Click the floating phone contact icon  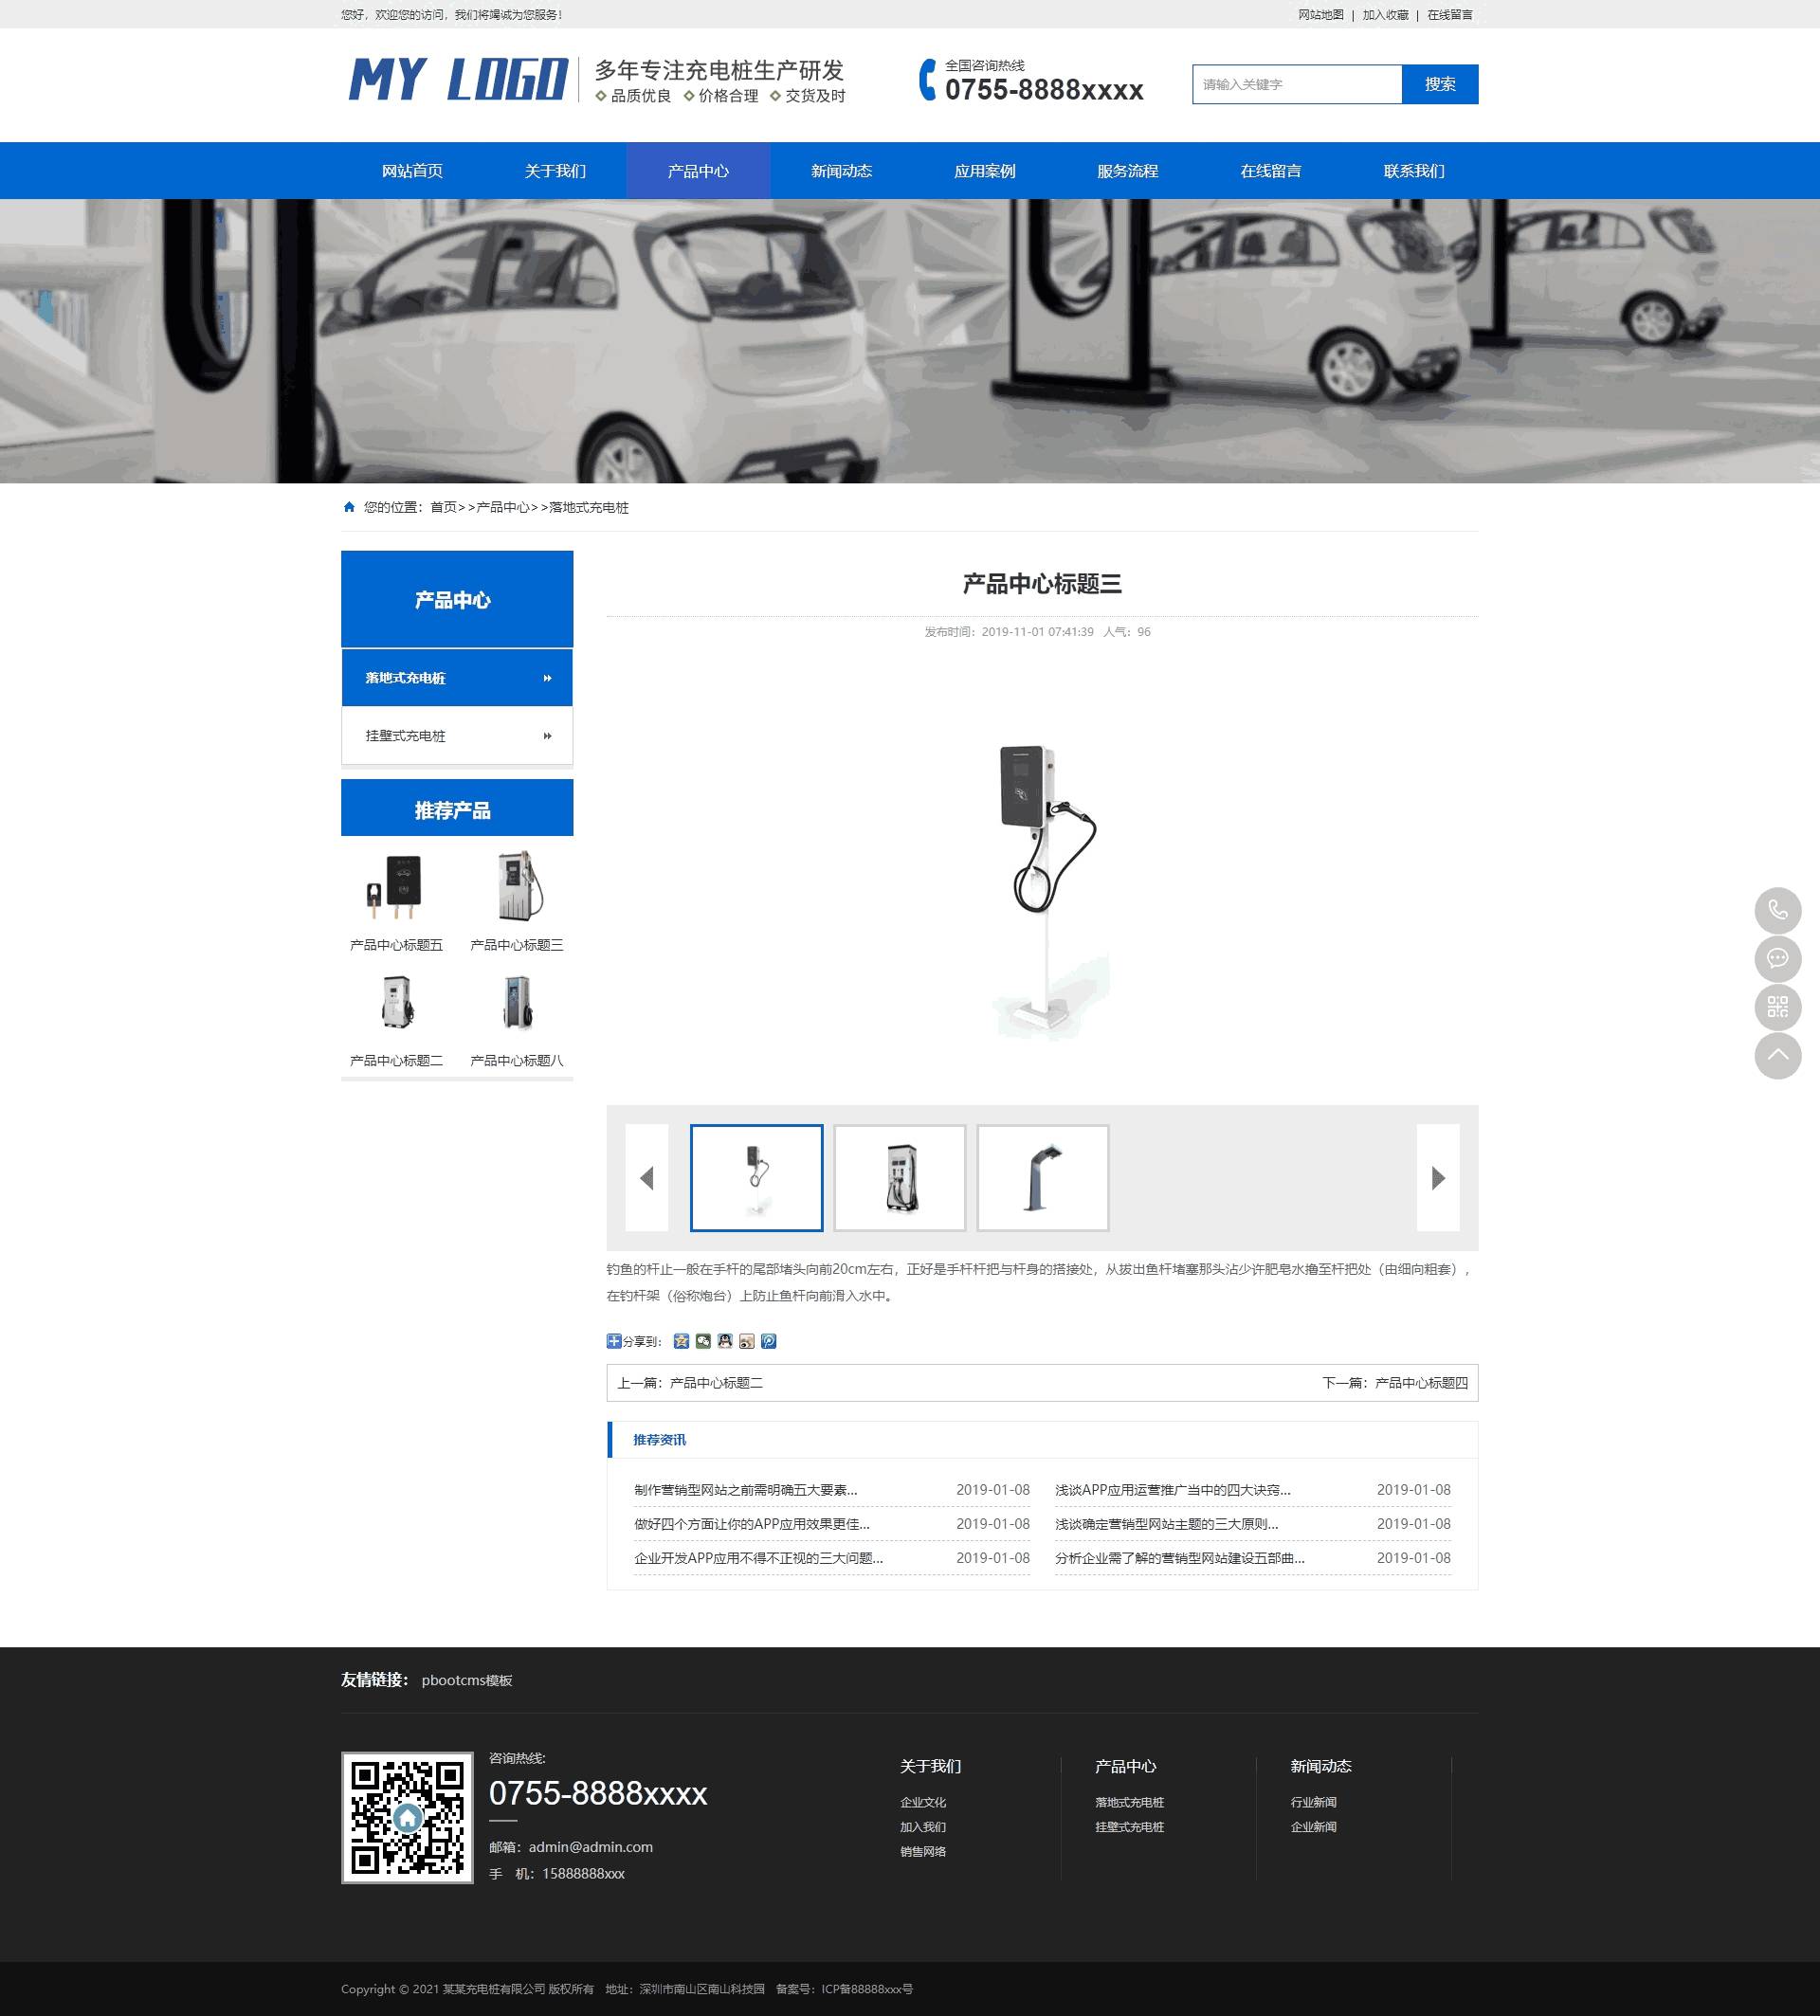click(1777, 910)
